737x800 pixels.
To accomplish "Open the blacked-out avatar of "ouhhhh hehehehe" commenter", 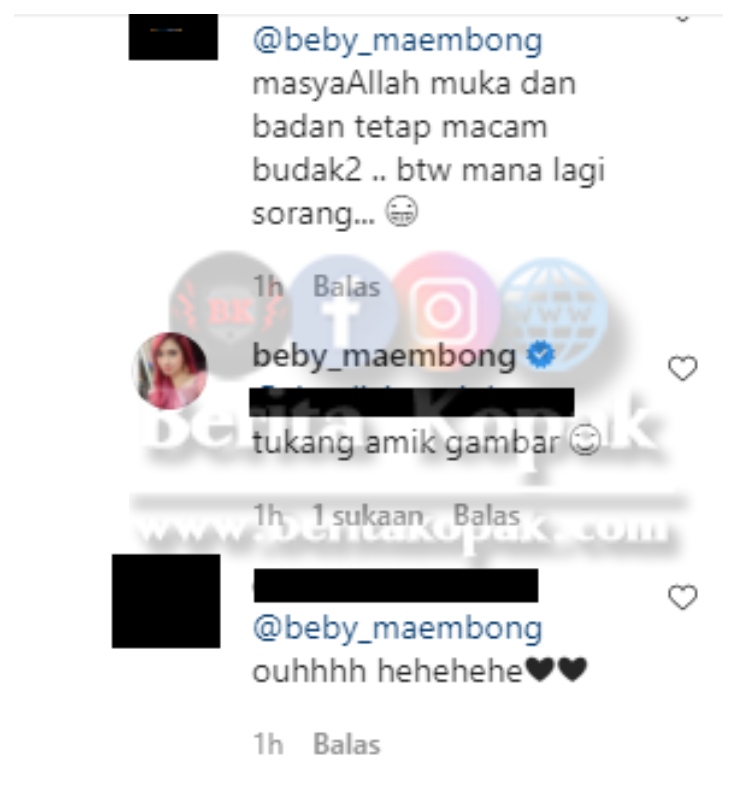I will click(166, 601).
